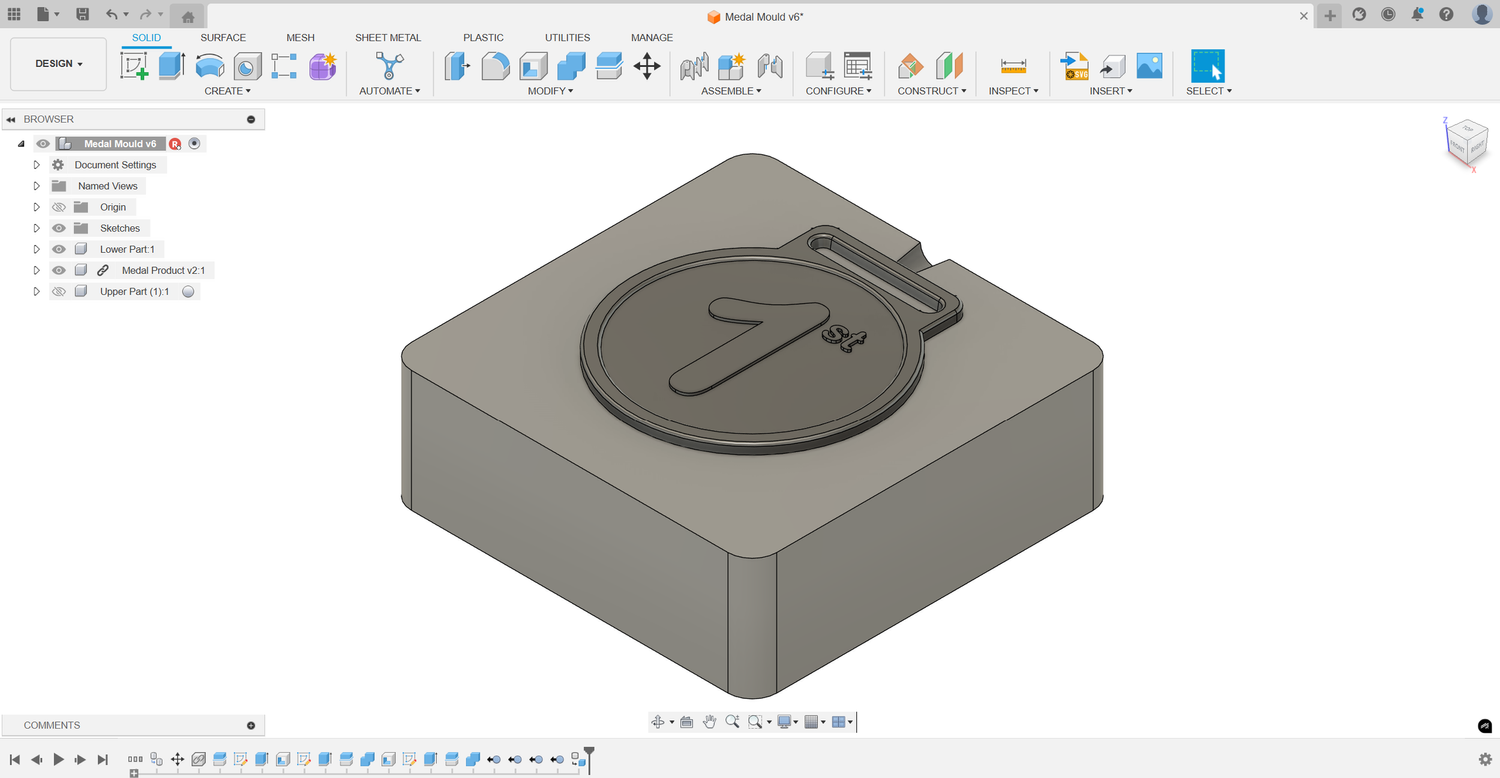Image resolution: width=1500 pixels, height=778 pixels.
Task: Select the Revolve tool
Action: click(209, 66)
